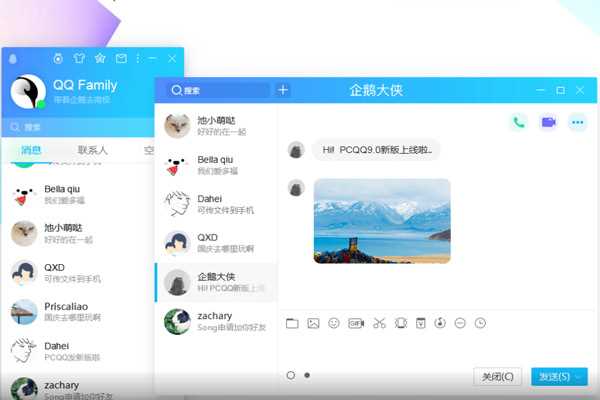Open the mountain lake photo in chat

(382, 221)
